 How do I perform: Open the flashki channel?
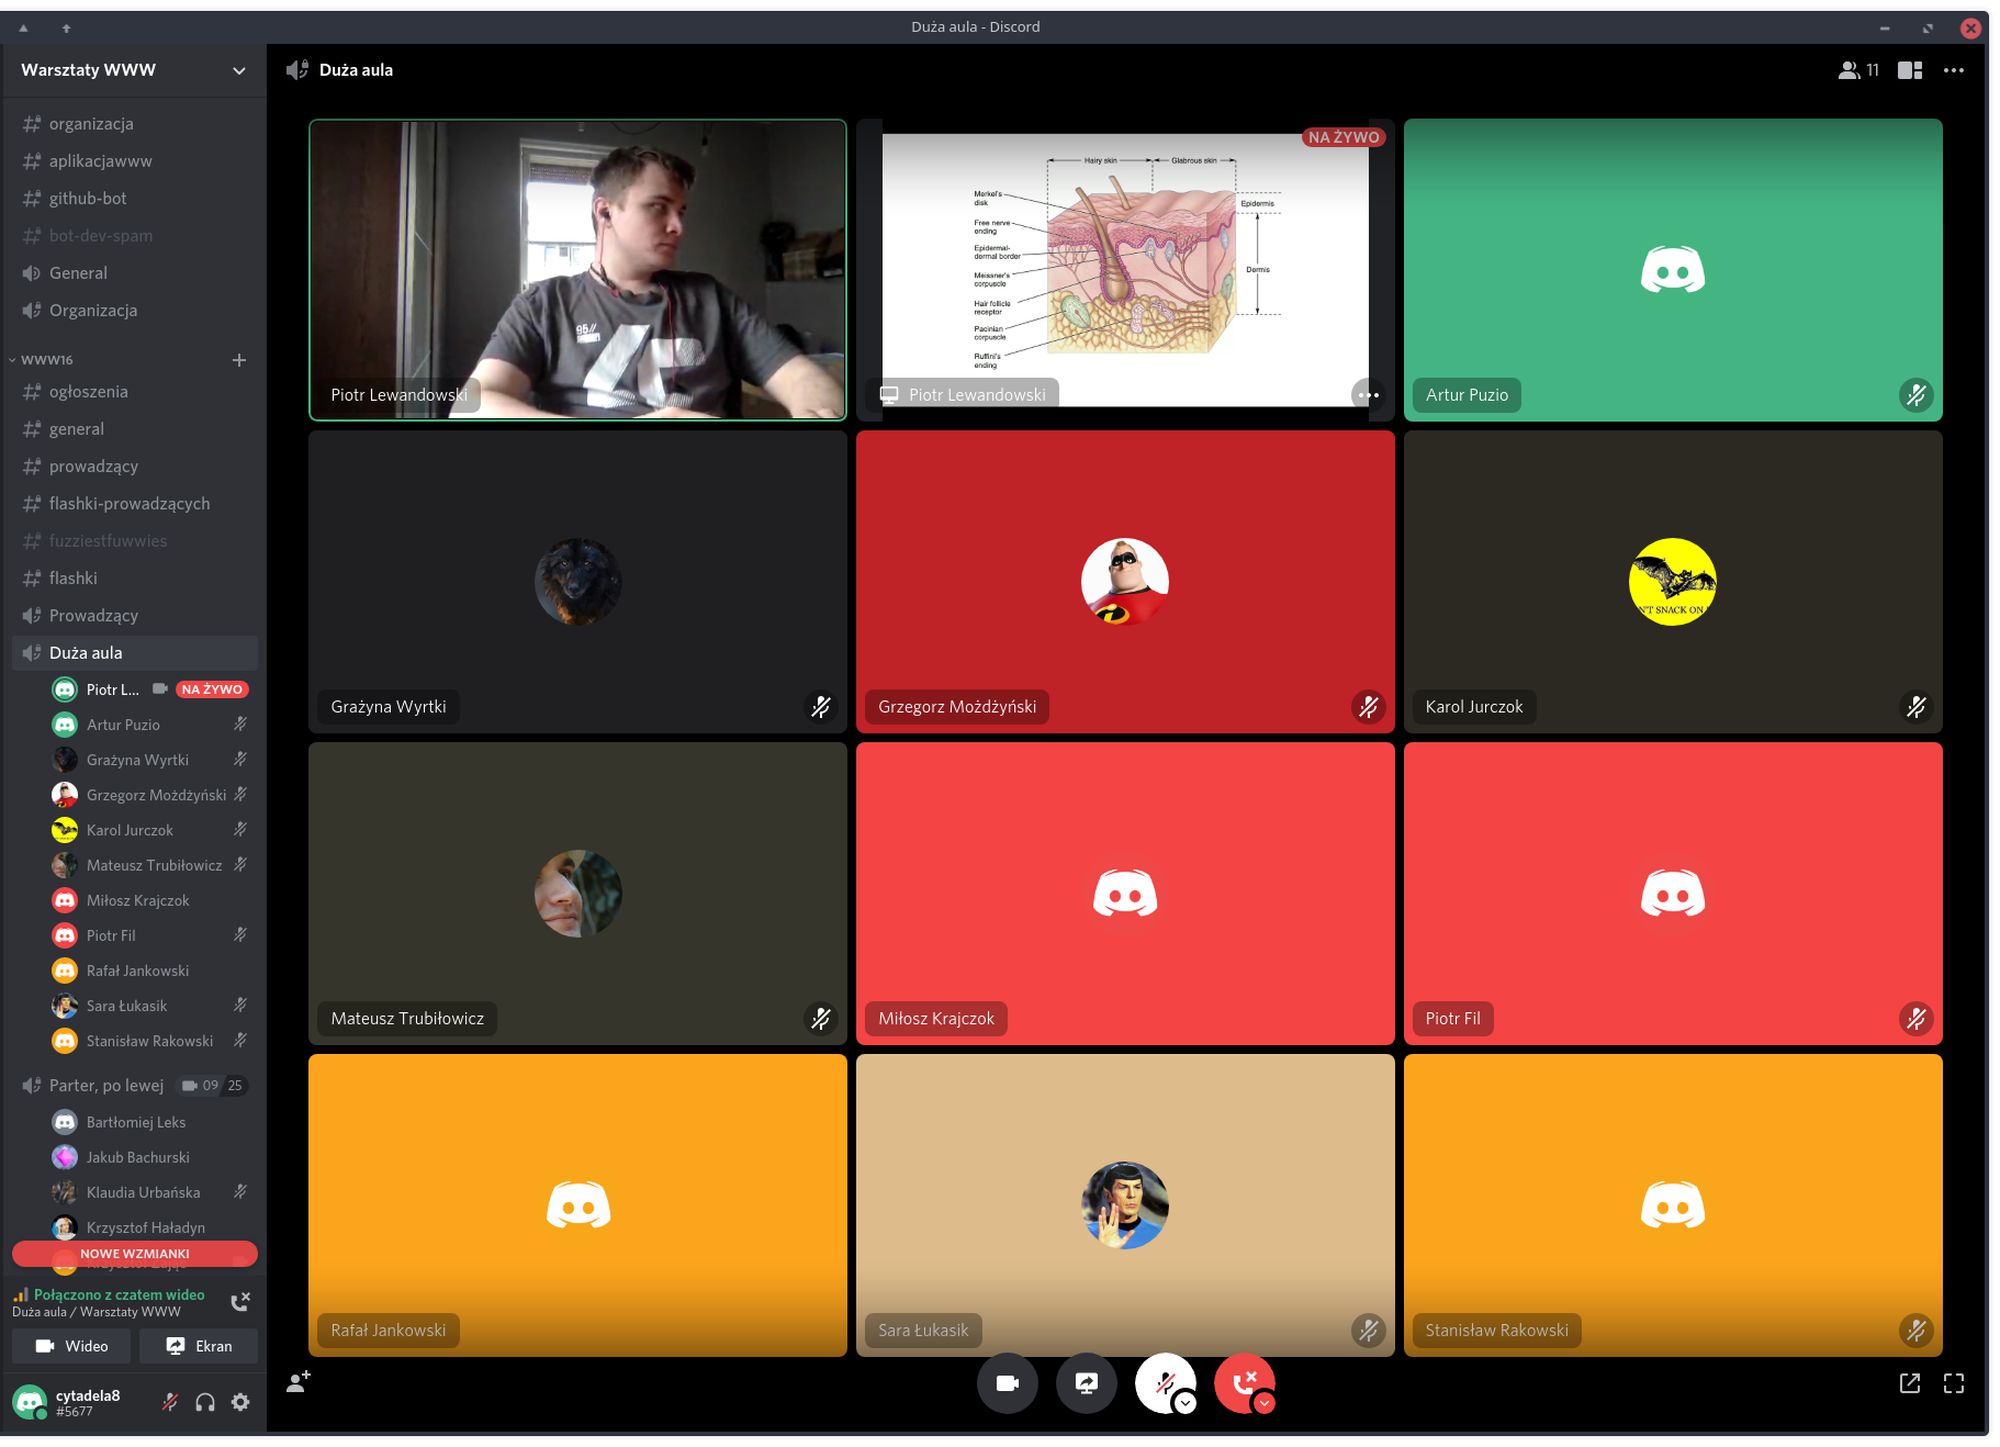click(x=135, y=578)
